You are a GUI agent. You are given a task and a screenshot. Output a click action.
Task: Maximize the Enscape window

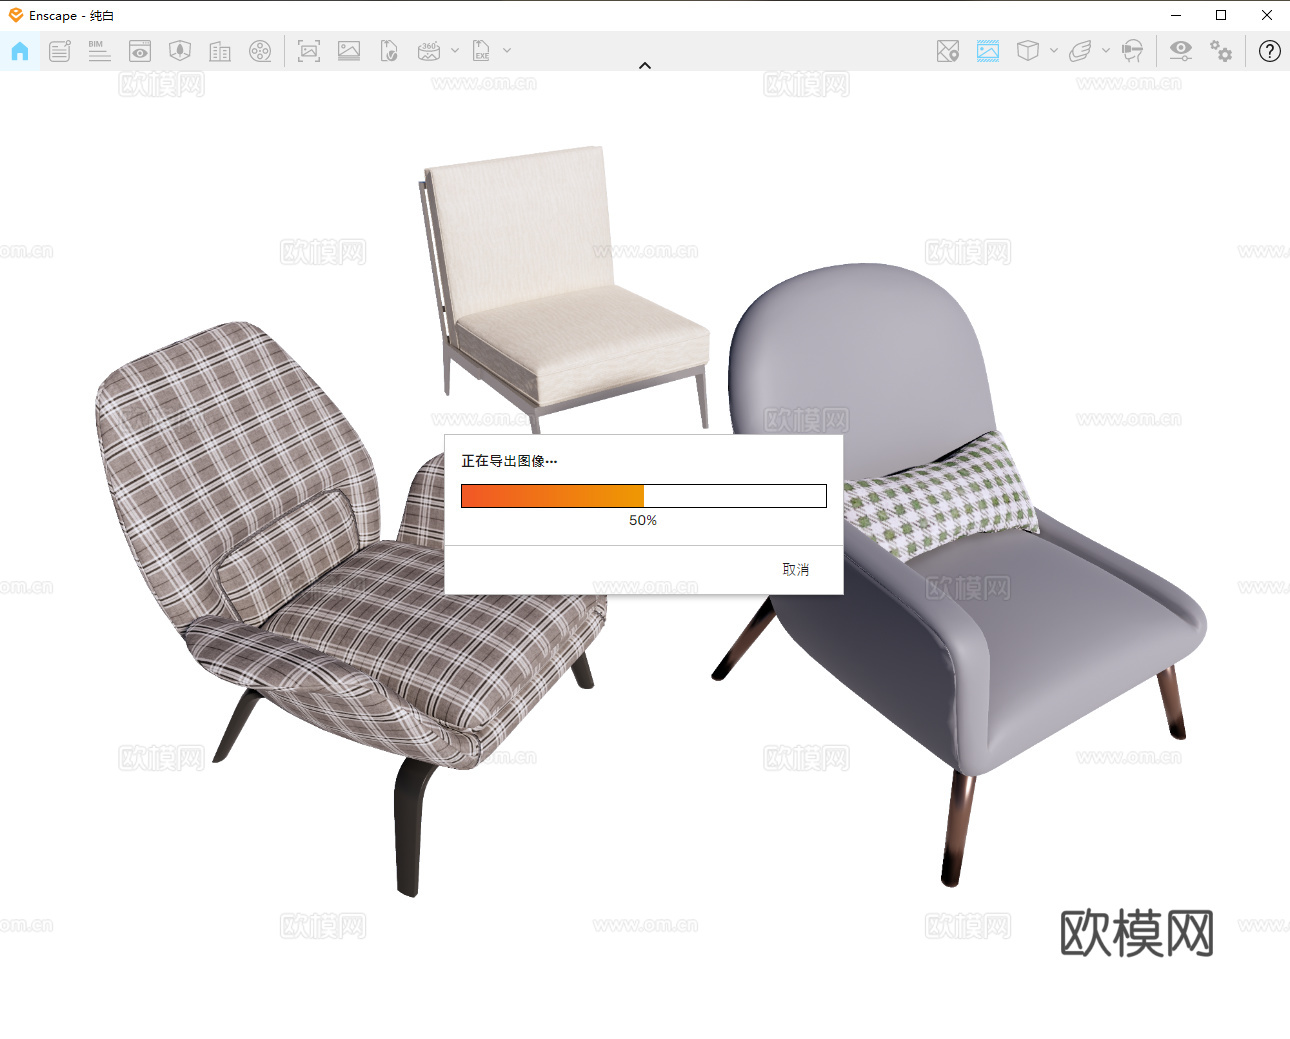point(1221,15)
